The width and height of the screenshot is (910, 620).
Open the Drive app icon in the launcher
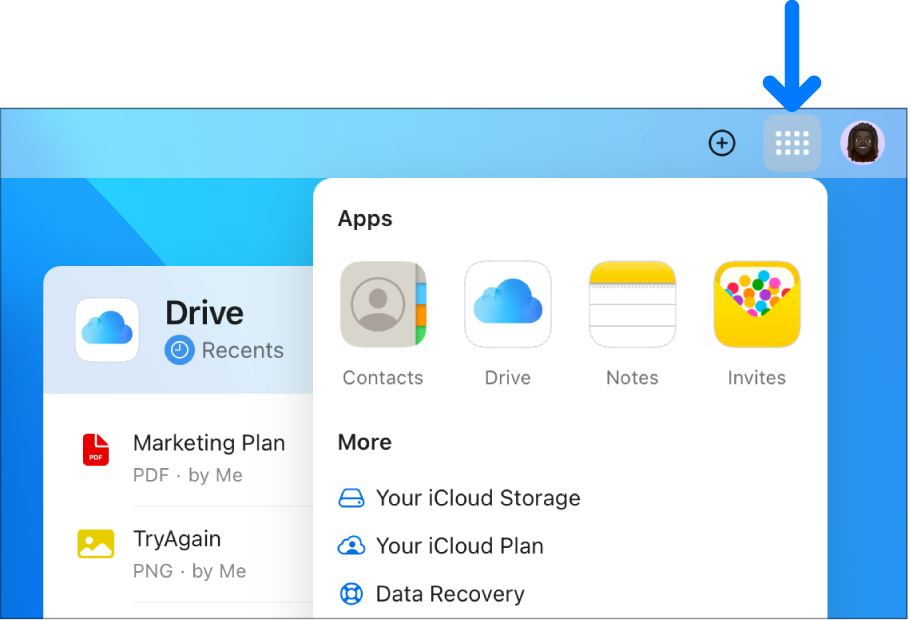click(x=508, y=304)
